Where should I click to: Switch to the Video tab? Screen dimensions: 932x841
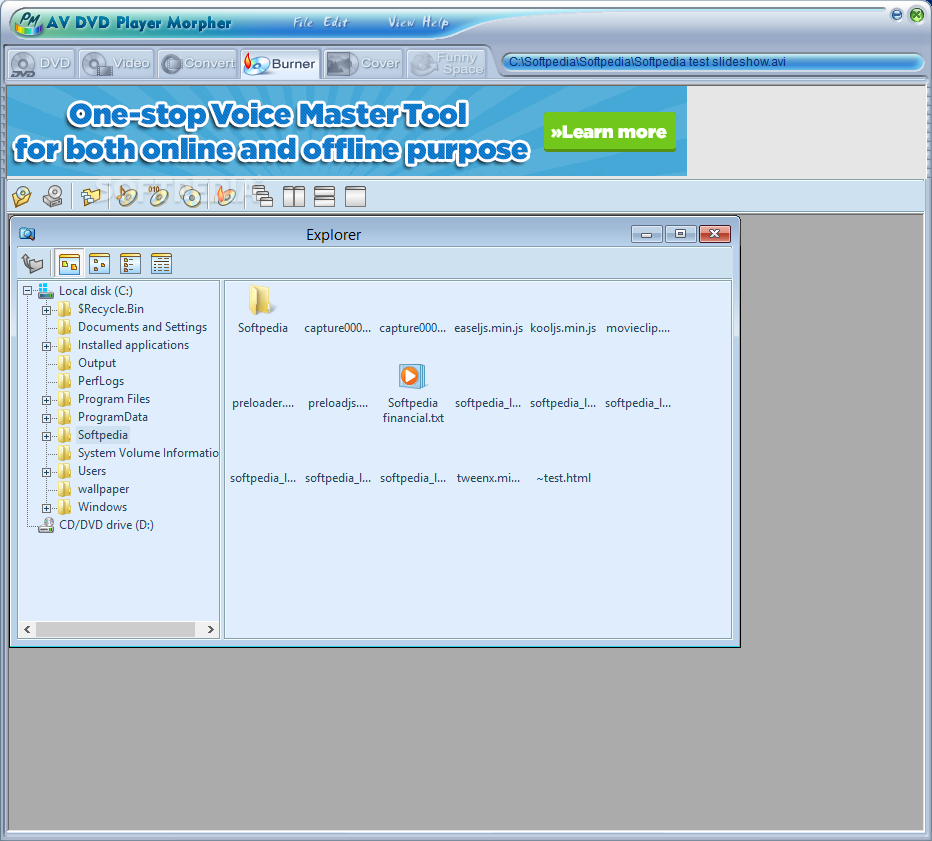117,64
